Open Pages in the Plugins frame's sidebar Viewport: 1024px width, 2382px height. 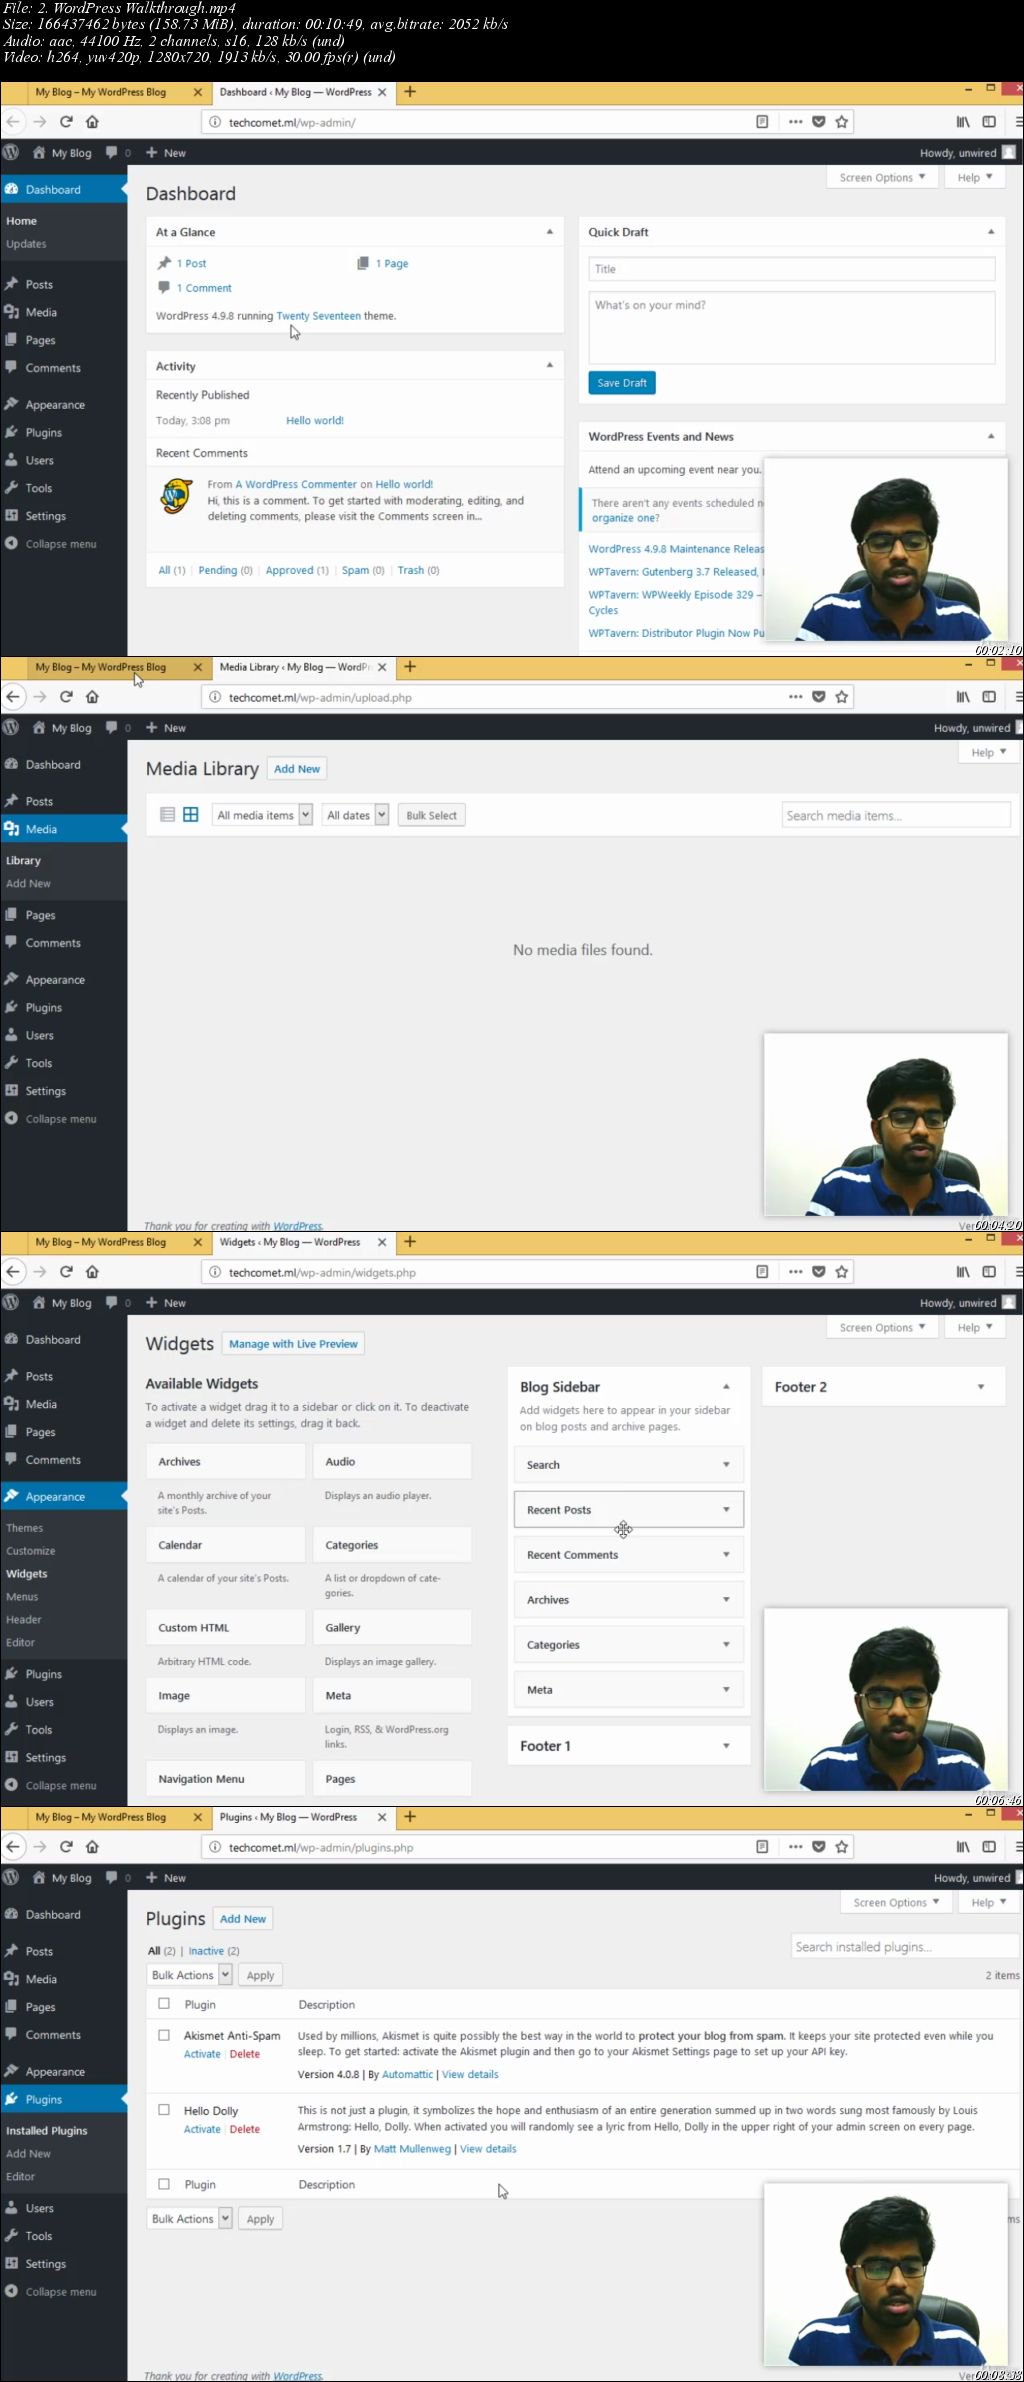pos(41,2007)
